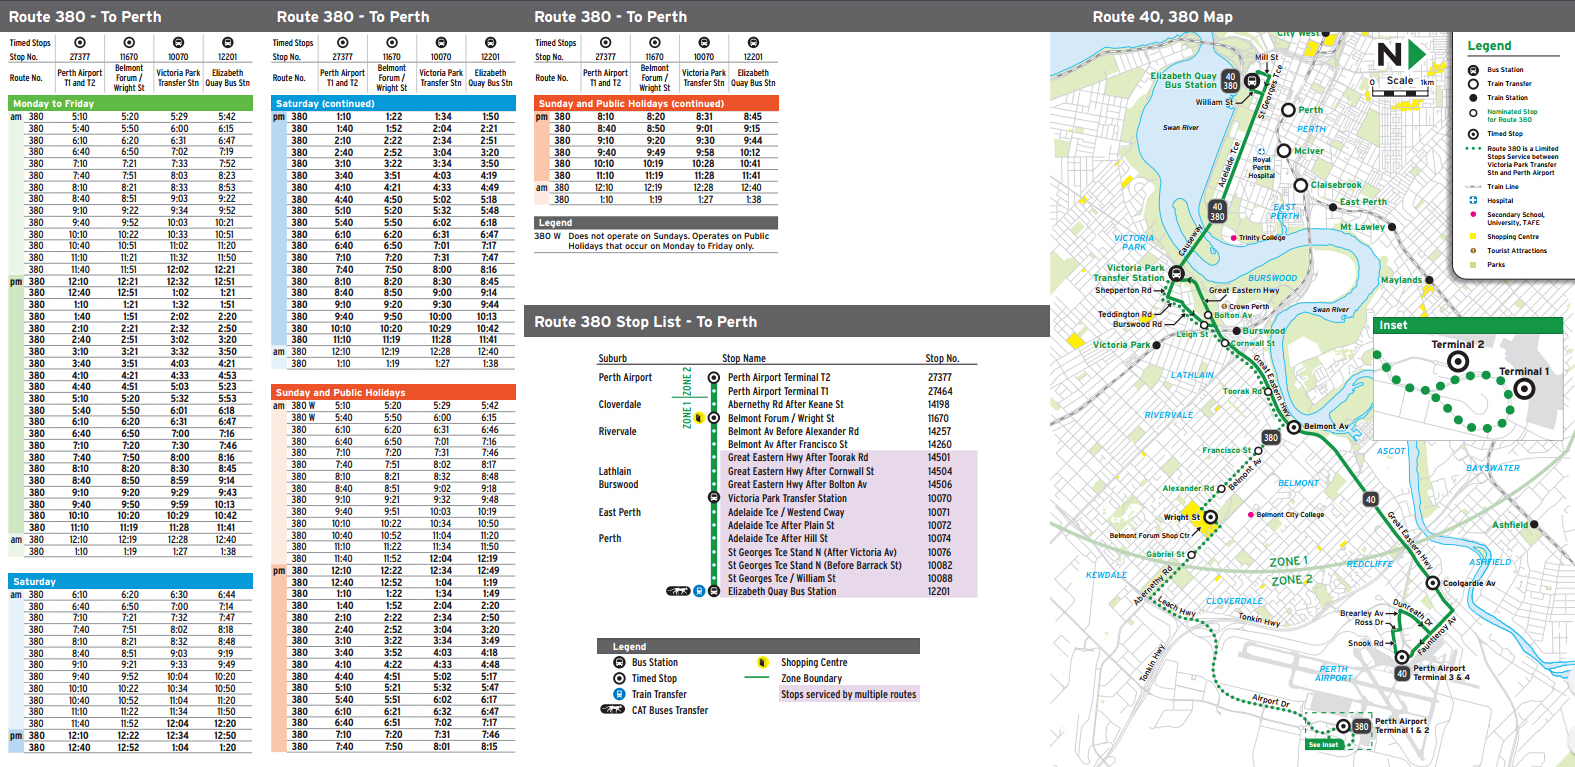Click the Trinity College pink dot on map

pyautogui.click(x=1234, y=238)
